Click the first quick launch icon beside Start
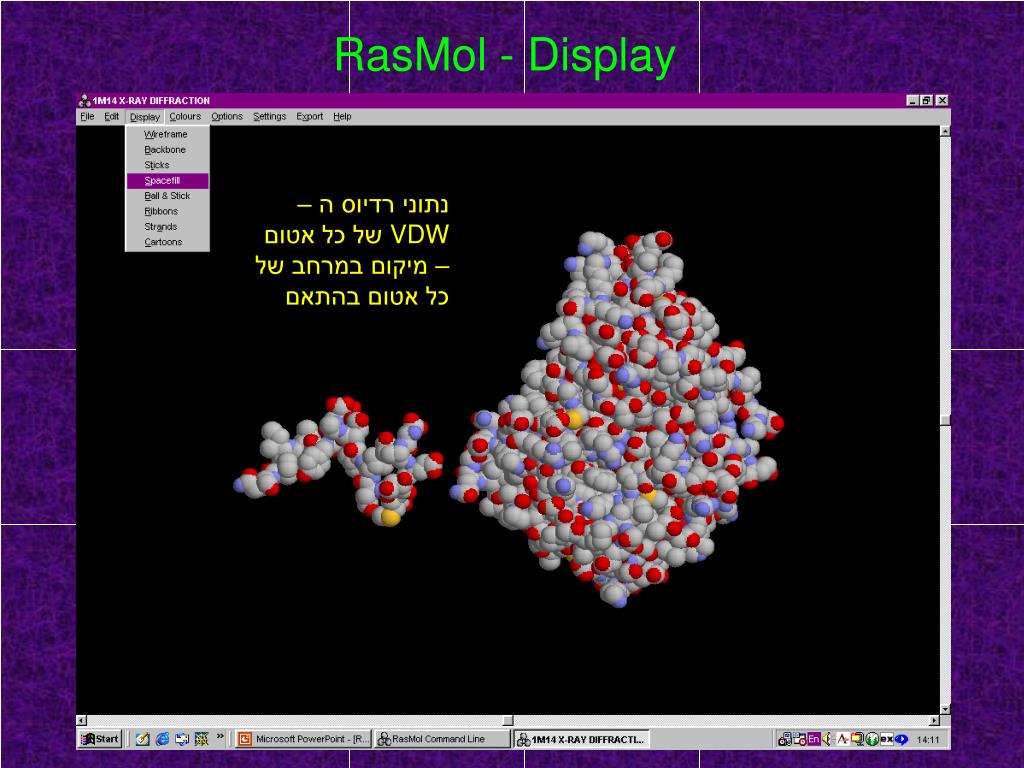Viewport: 1024px width, 768px height. [x=142, y=739]
